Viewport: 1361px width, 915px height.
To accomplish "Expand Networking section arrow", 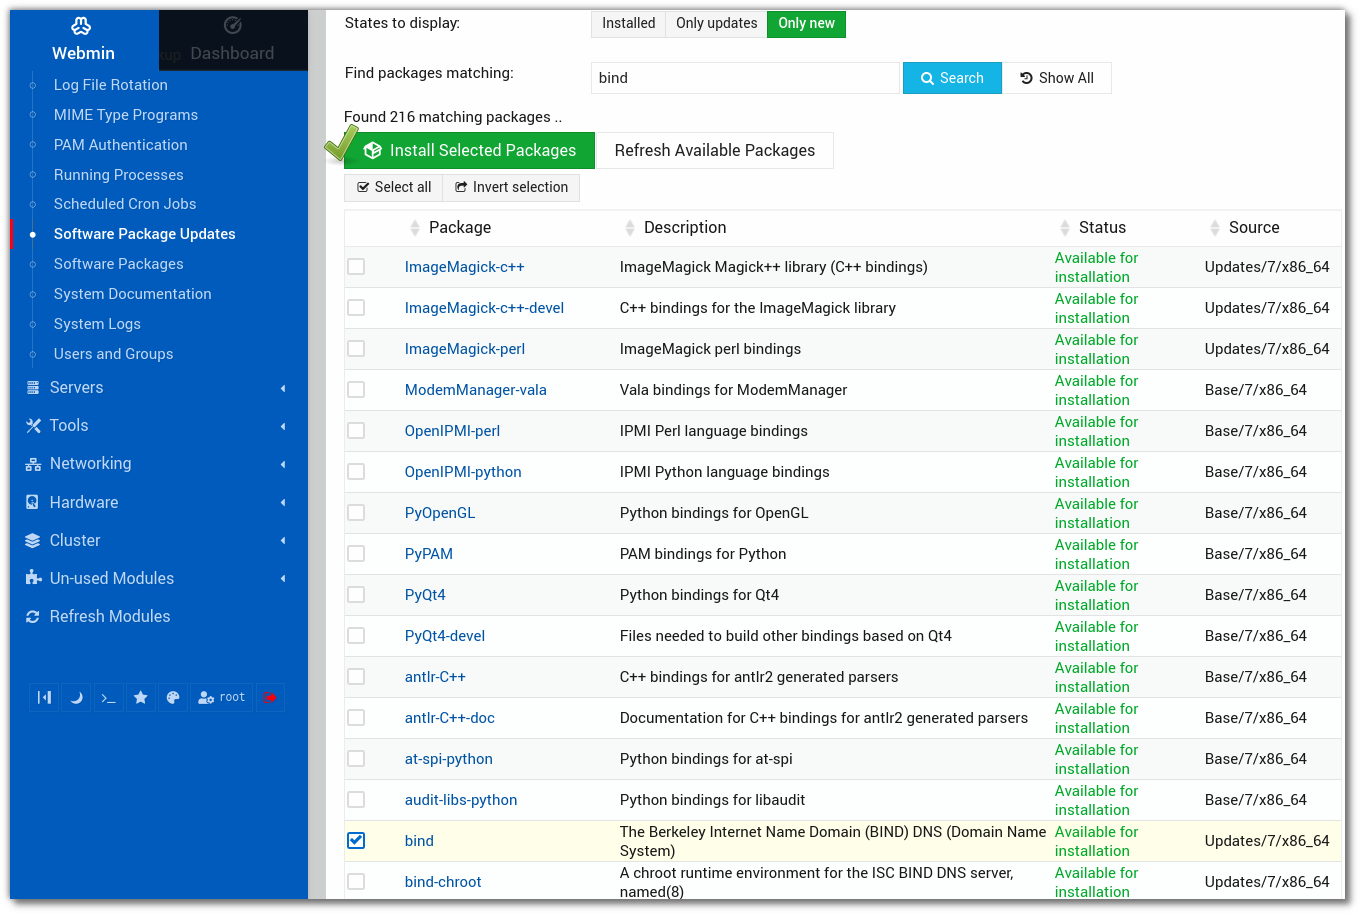I will point(283,464).
